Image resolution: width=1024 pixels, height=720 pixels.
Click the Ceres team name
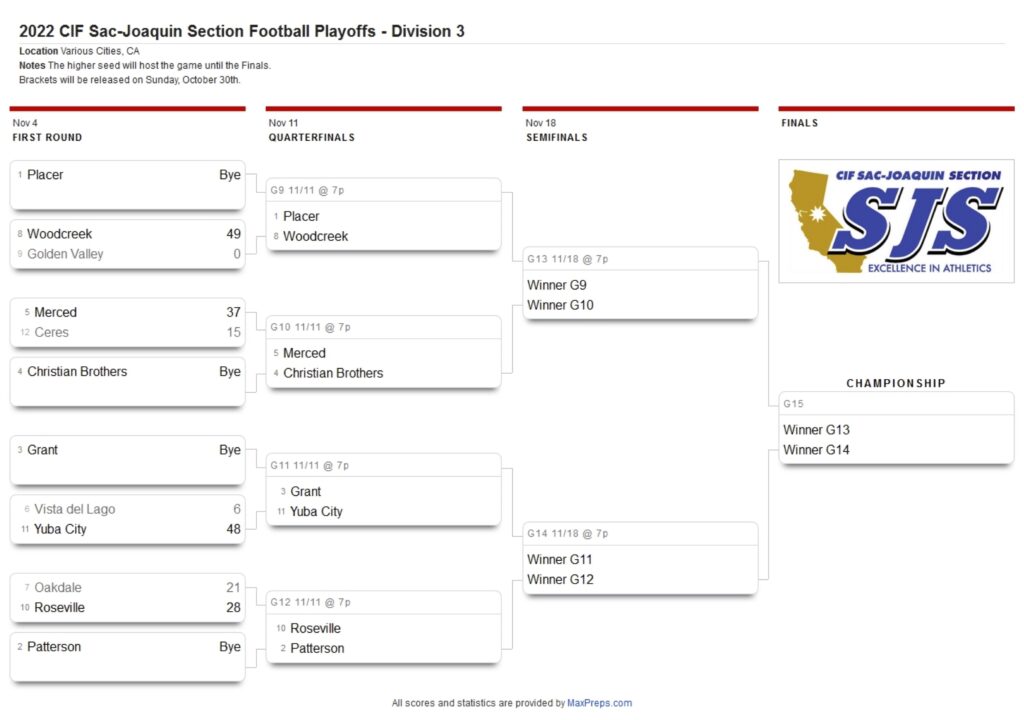point(52,333)
